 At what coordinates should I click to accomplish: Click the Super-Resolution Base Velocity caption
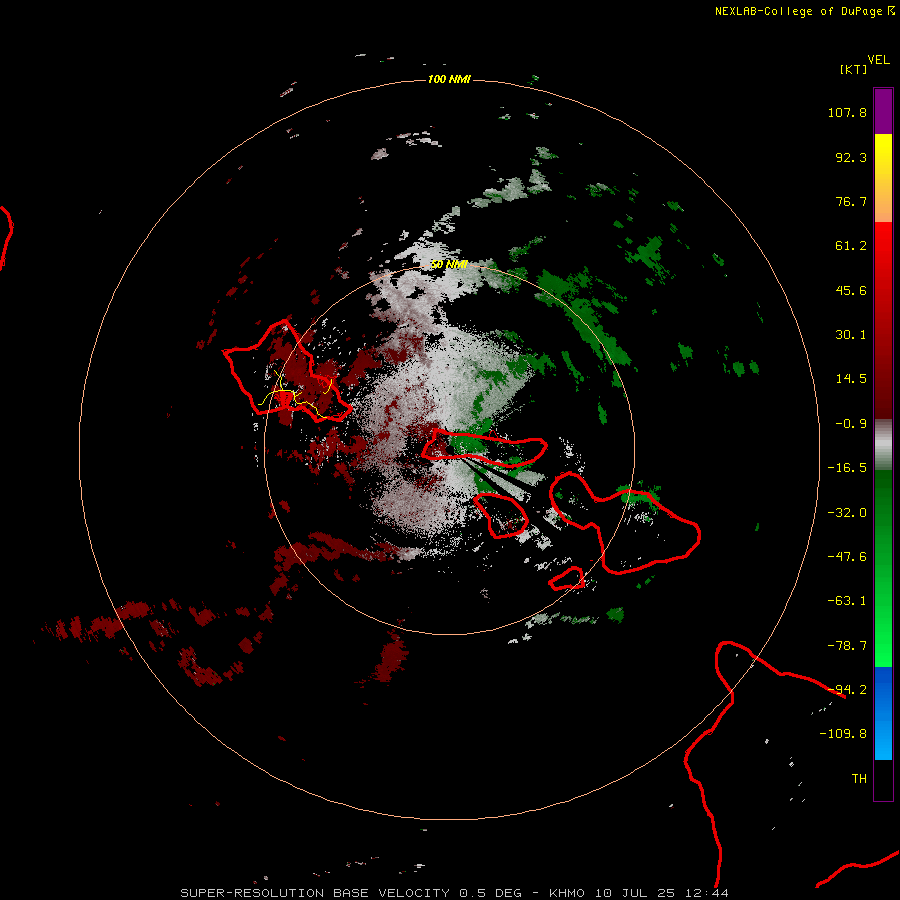(x=455, y=893)
